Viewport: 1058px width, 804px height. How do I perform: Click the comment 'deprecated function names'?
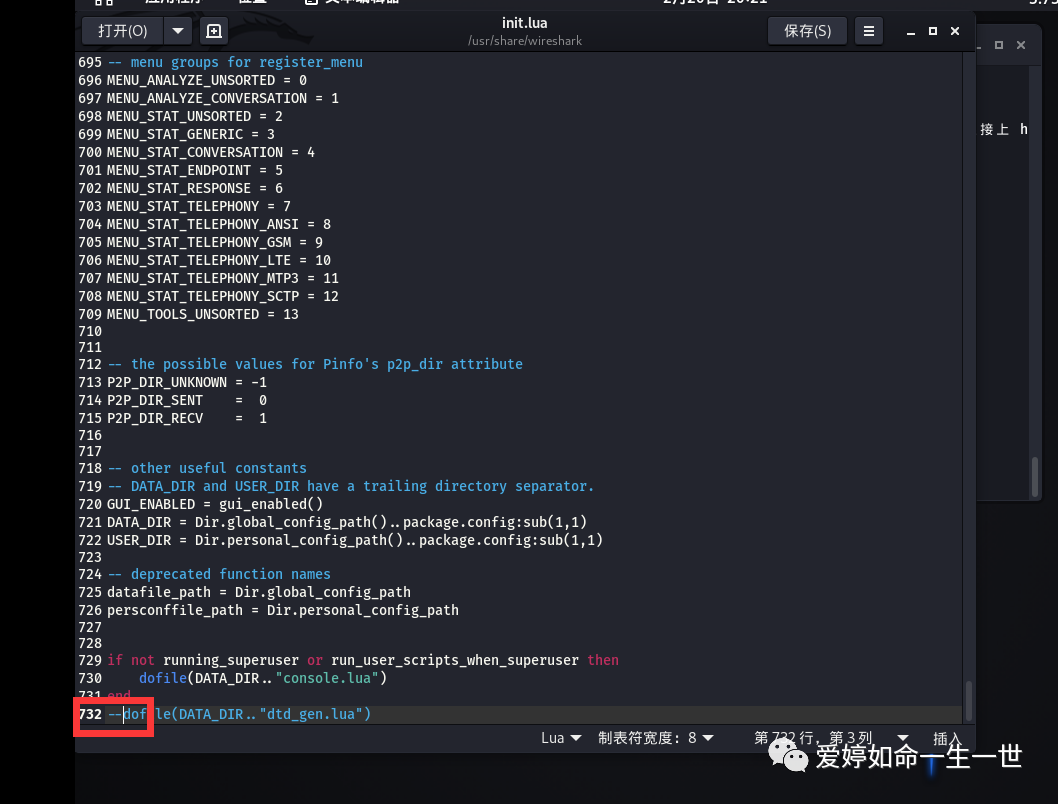pyautogui.click(x=219, y=574)
